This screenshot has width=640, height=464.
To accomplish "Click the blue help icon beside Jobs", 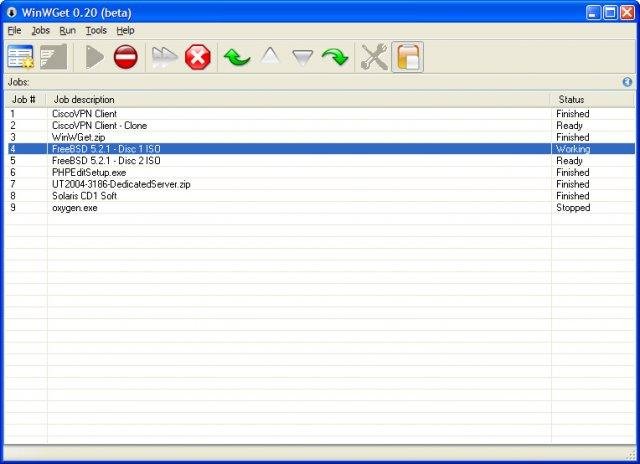I will pyautogui.click(x=627, y=82).
